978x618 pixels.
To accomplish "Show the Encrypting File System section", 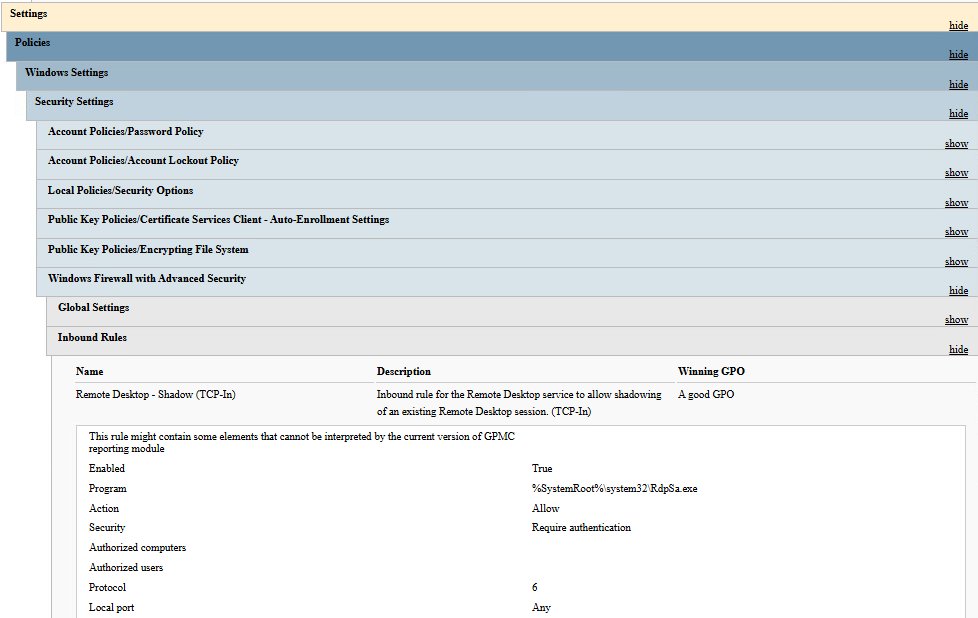I will pos(956,262).
